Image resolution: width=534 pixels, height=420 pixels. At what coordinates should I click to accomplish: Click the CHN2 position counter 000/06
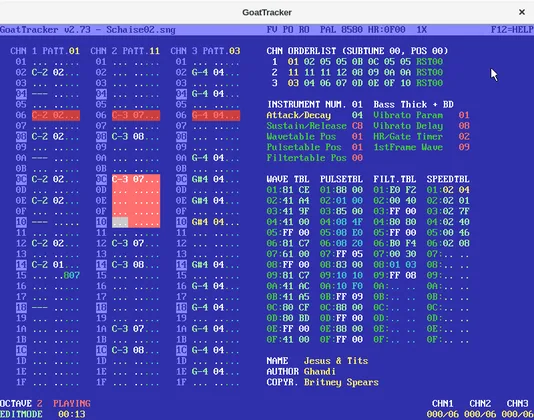tap(480, 414)
